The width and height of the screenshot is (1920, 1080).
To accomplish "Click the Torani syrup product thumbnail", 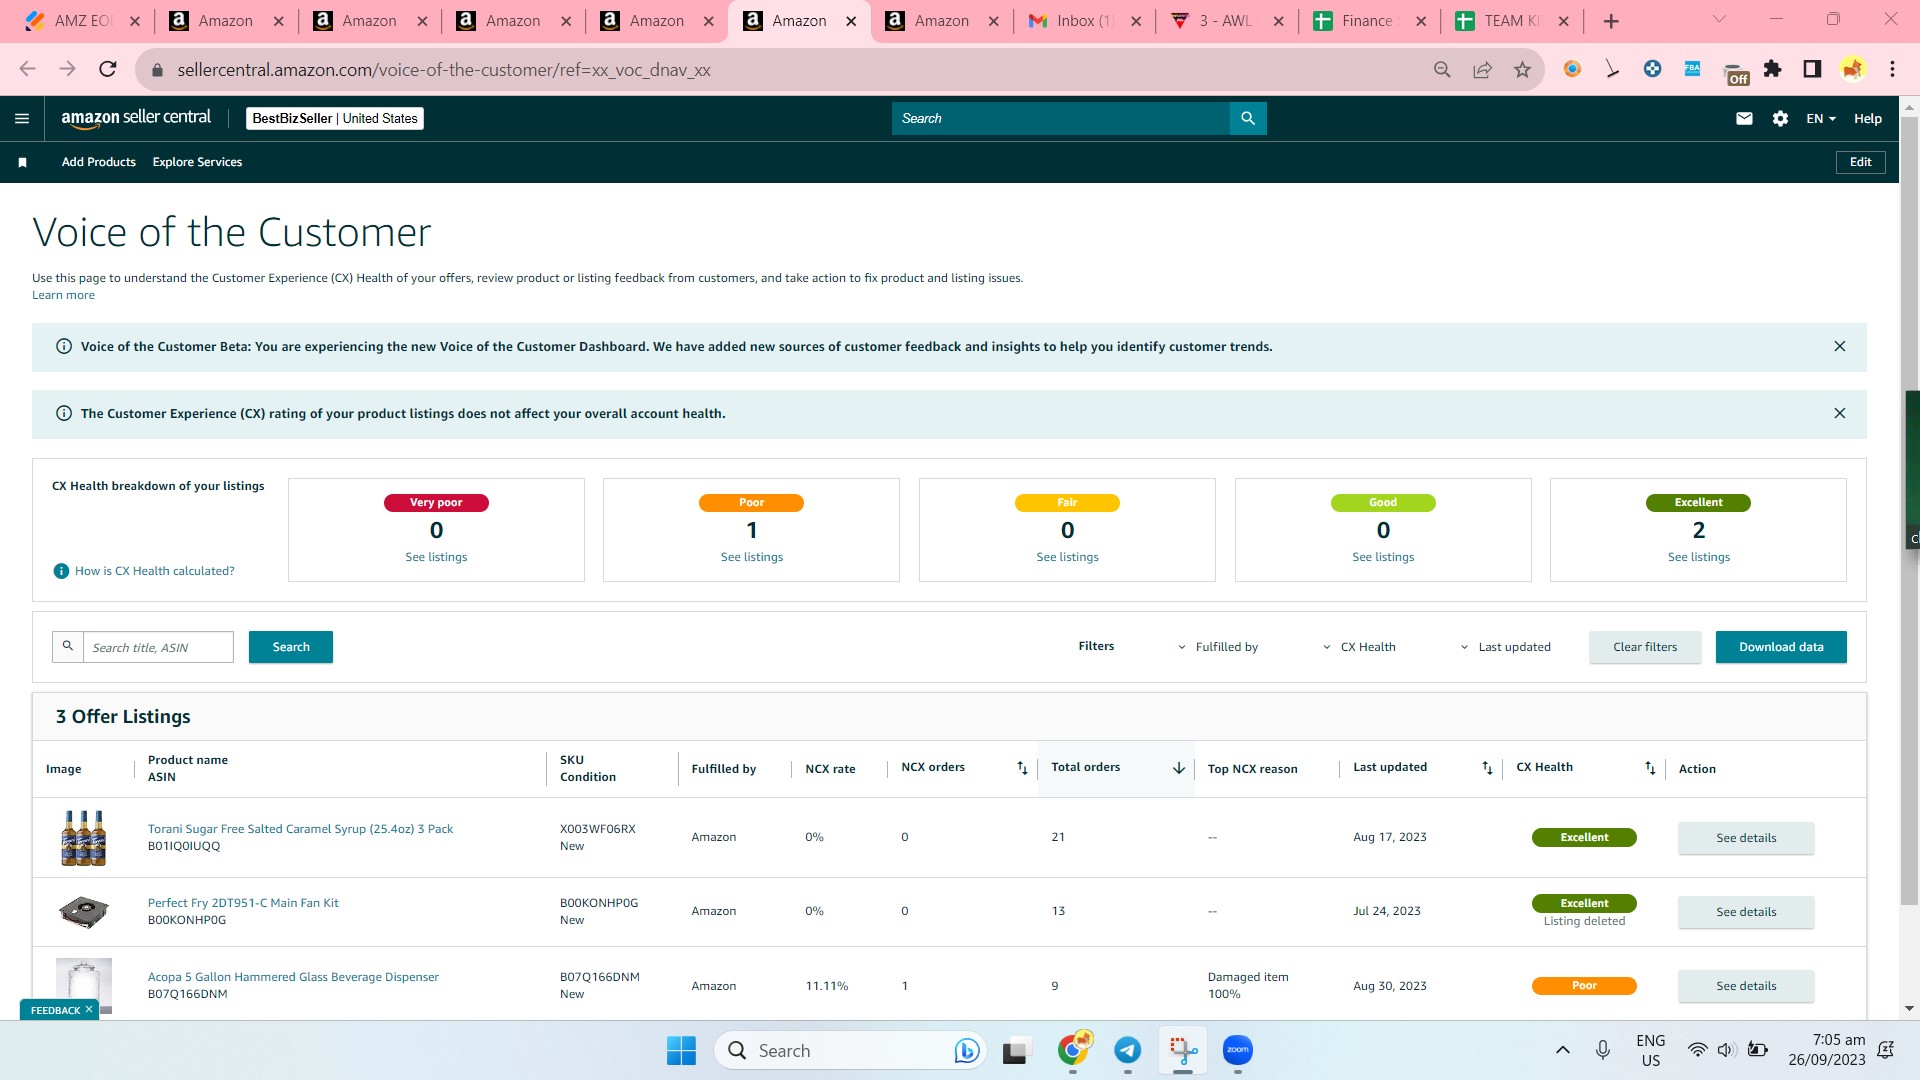I will 84,838.
